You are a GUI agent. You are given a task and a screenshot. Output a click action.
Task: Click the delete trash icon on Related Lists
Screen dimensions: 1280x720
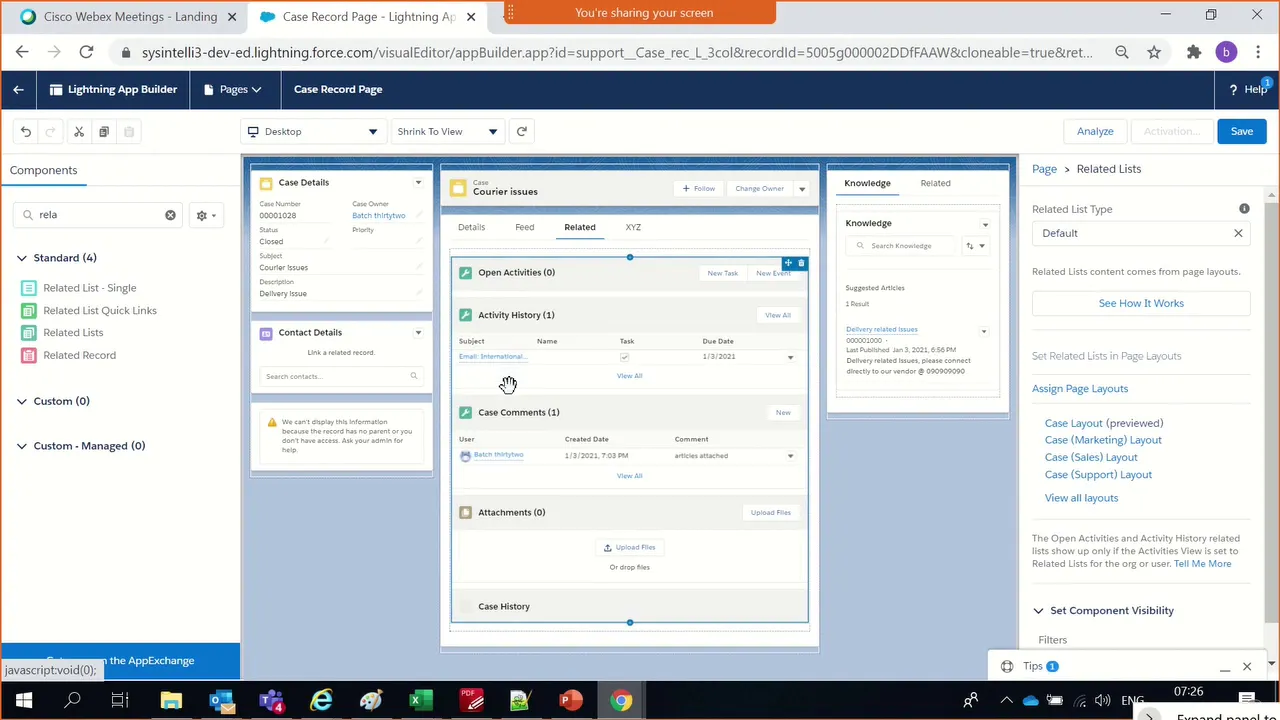(x=801, y=263)
